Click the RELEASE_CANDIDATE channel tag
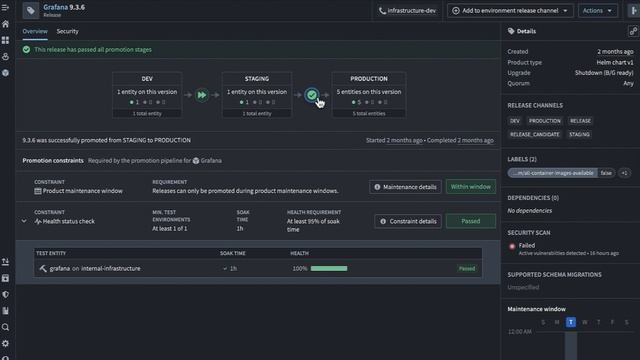The height and width of the screenshot is (360, 640). tap(535, 134)
